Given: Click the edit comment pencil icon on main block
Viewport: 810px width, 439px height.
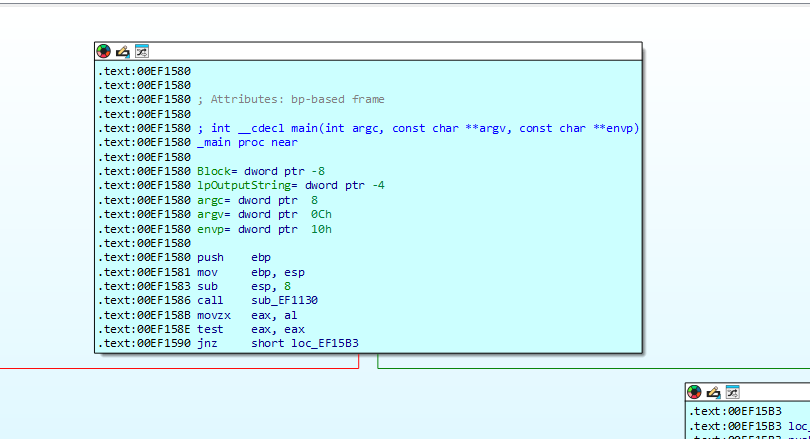Looking at the screenshot, I should tap(122, 51).
